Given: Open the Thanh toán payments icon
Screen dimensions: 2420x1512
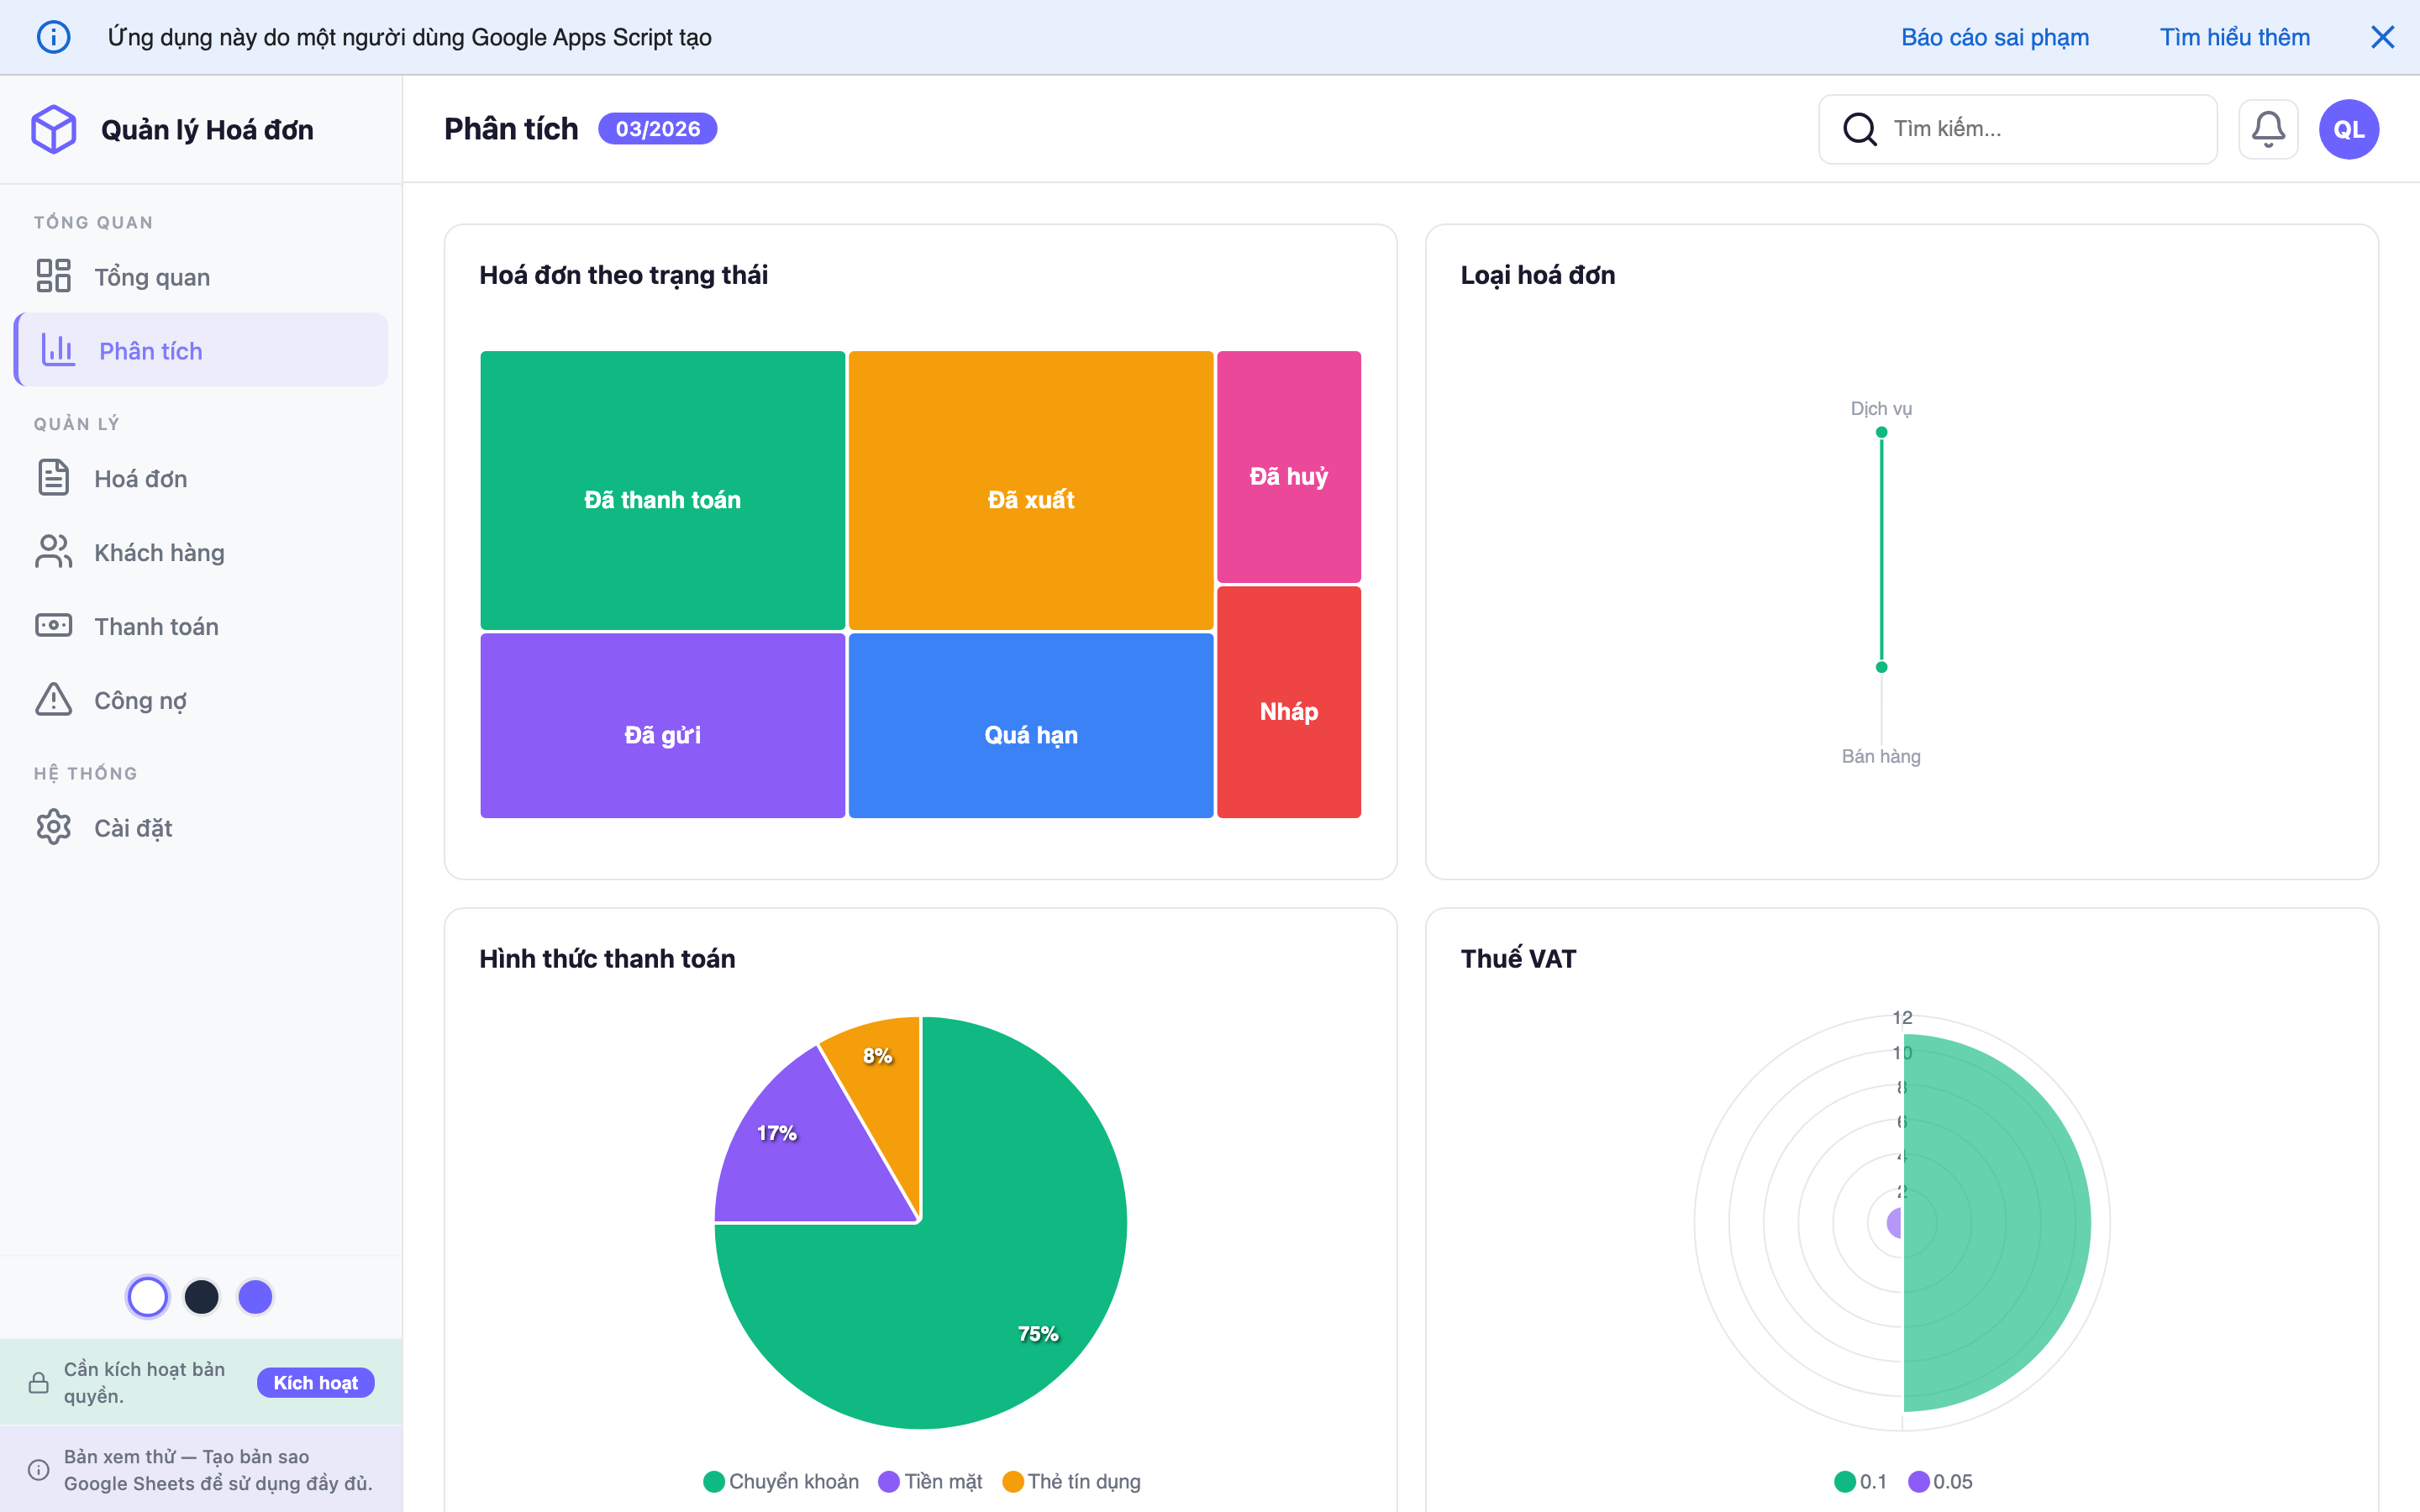Looking at the screenshot, I should (x=53, y=625).
